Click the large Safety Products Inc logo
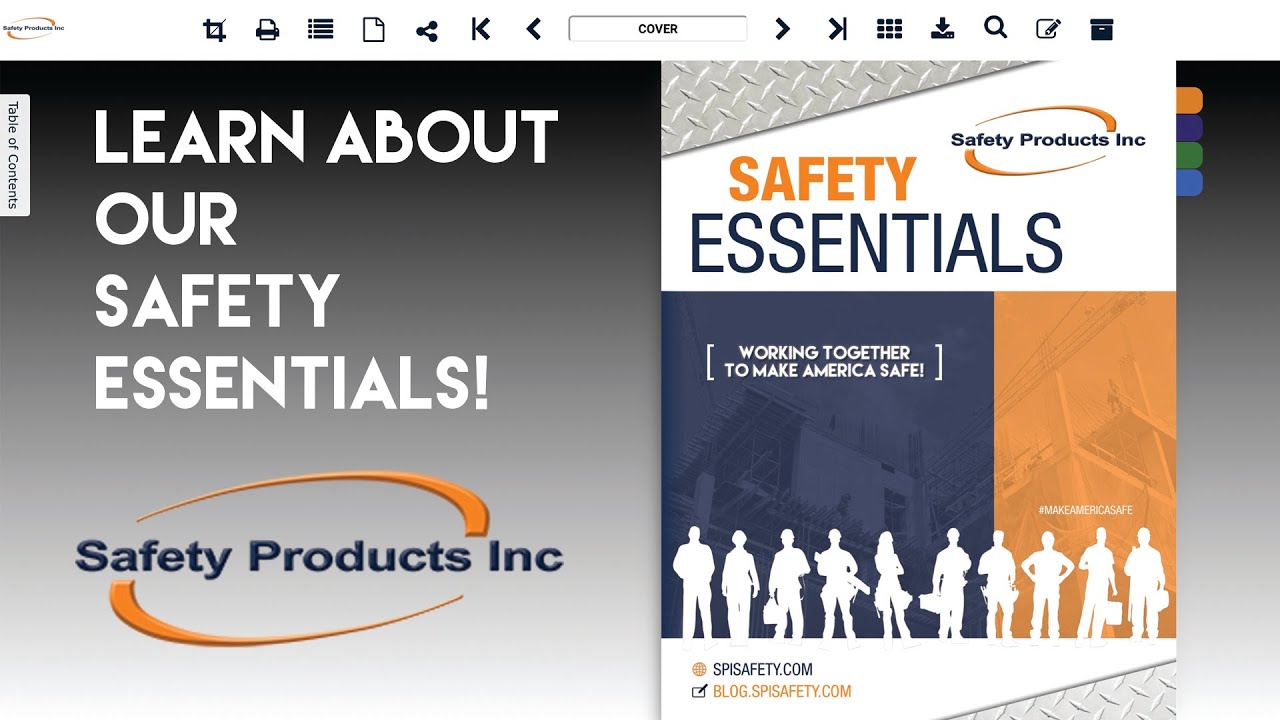 coord(319,557)
